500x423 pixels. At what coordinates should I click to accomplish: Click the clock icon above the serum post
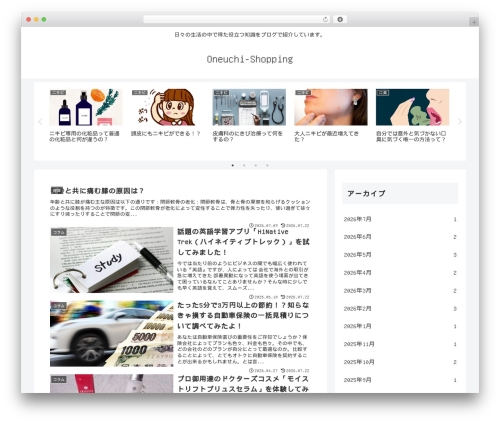251,370
